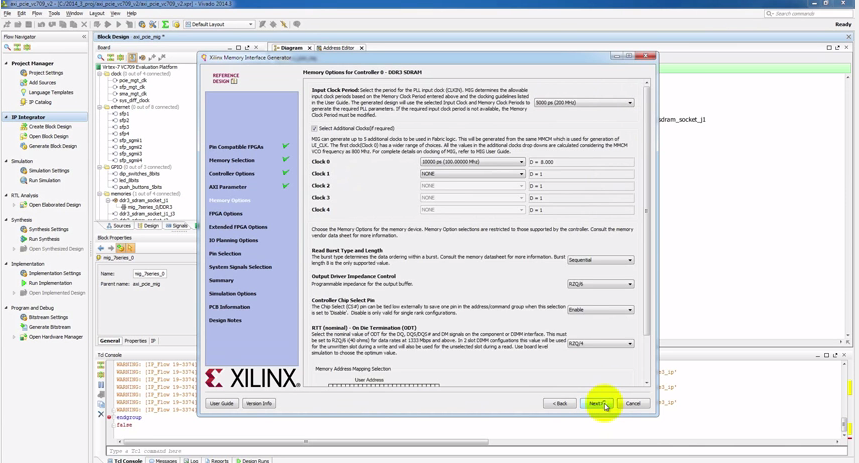Image resolution: width=859 pixels, height=463 pixels.
Task: Open the Default Layout dropdown in toolbar
Action: point(219,24)
